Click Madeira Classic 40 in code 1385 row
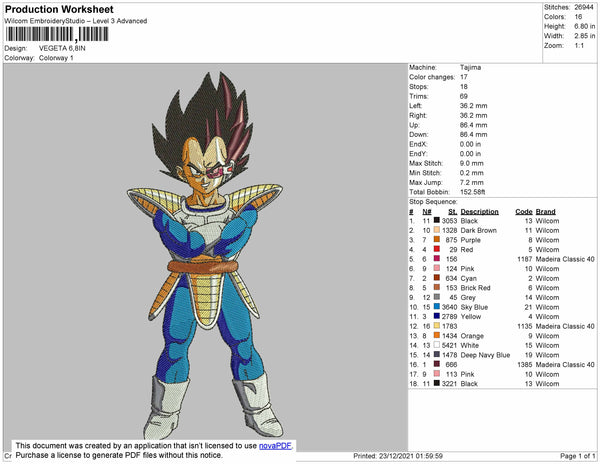The width and height of the screenshot is (600, 464). coord(565,365)
